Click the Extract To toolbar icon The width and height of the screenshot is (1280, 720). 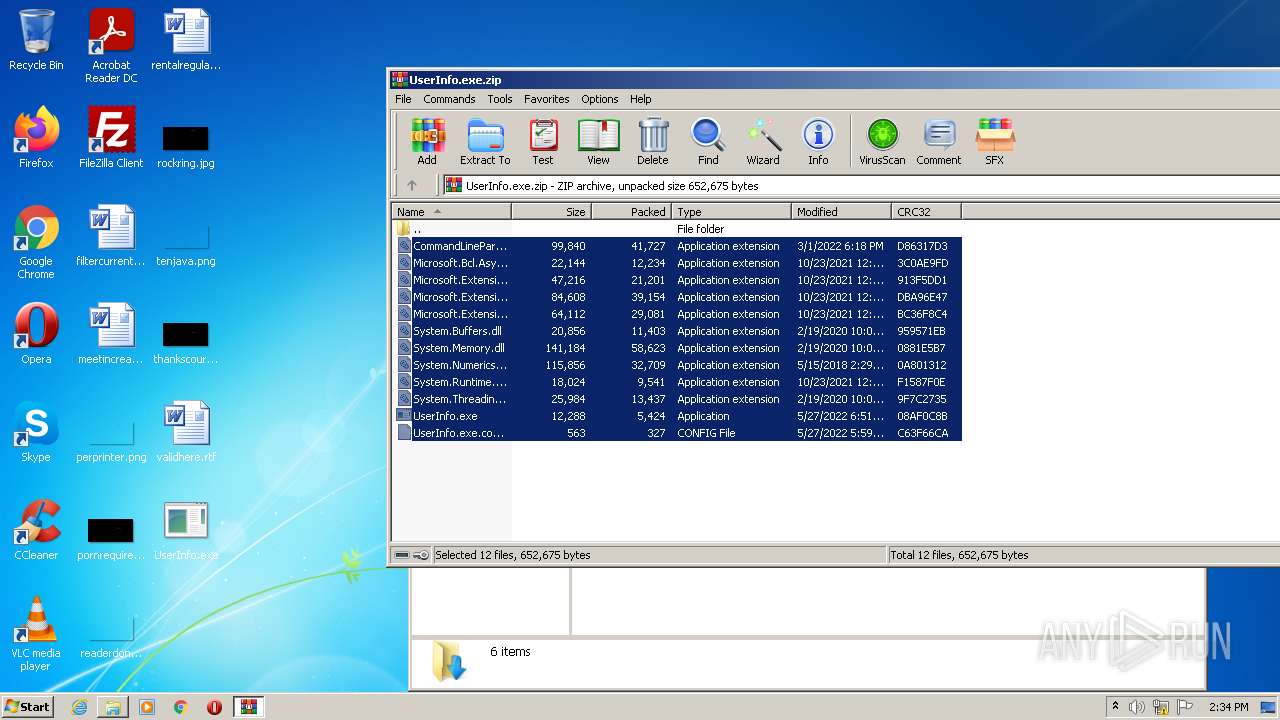[x=485, y=141]
